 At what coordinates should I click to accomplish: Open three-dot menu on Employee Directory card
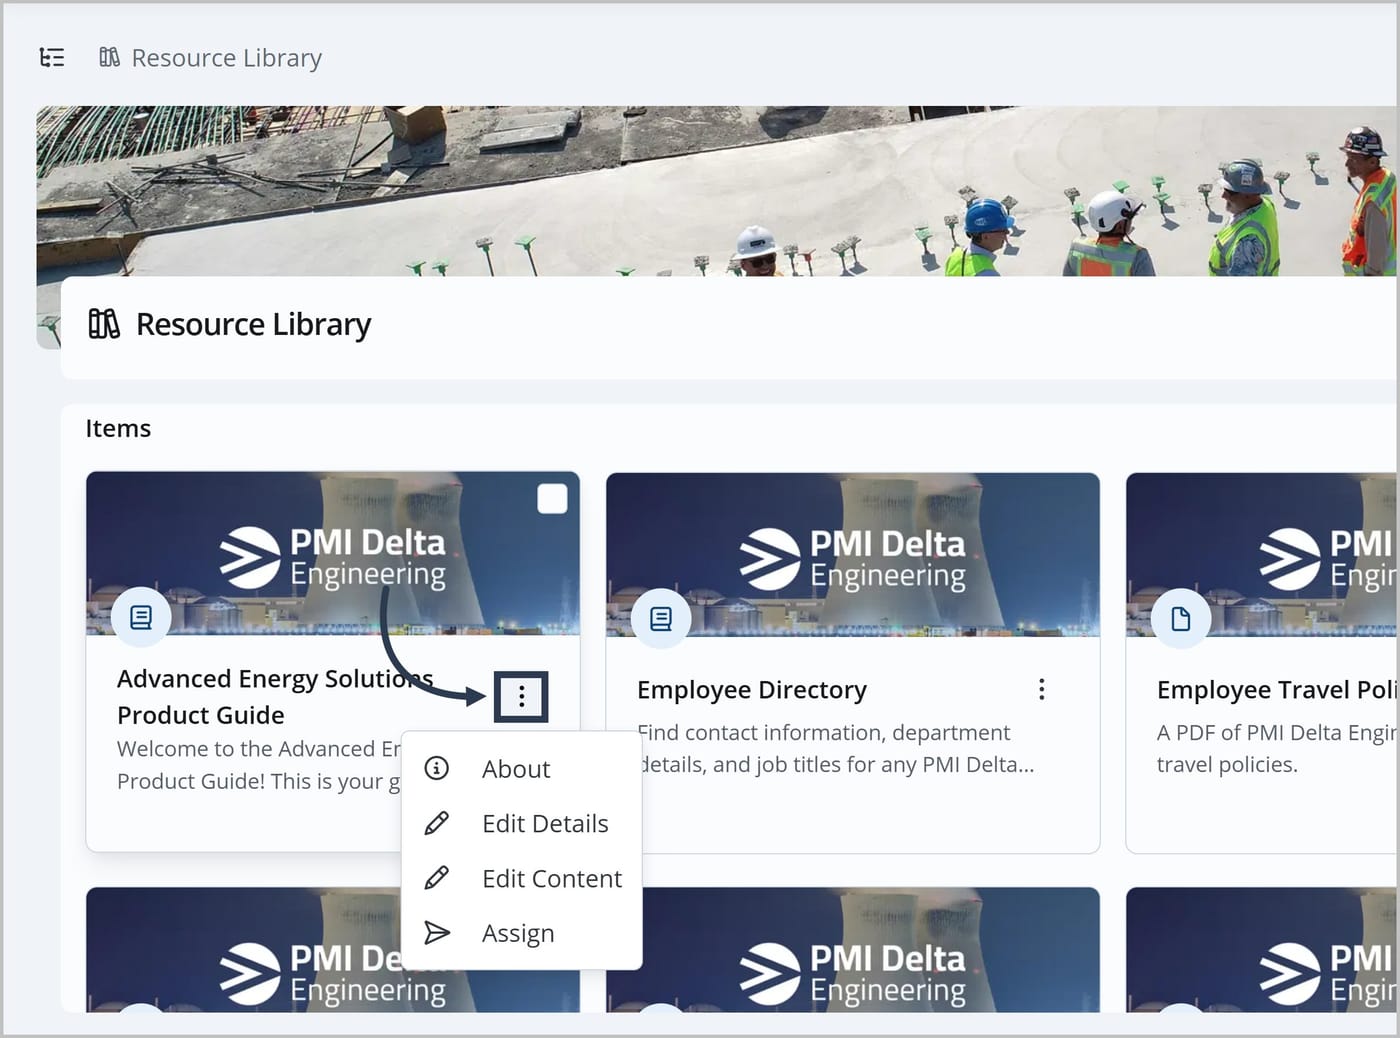tap(1042, 689)
